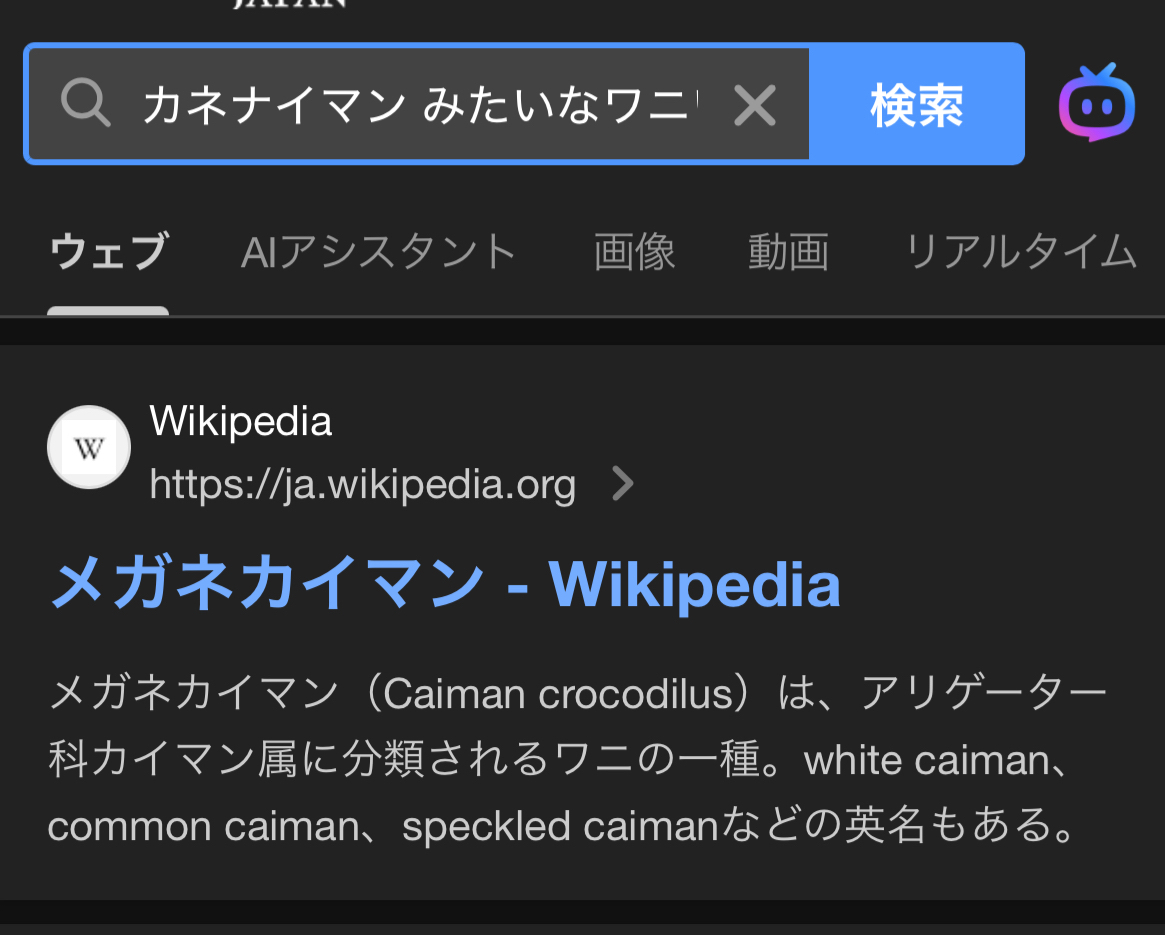Click the Yahoo JAPAN logo at top

[290, 5]
